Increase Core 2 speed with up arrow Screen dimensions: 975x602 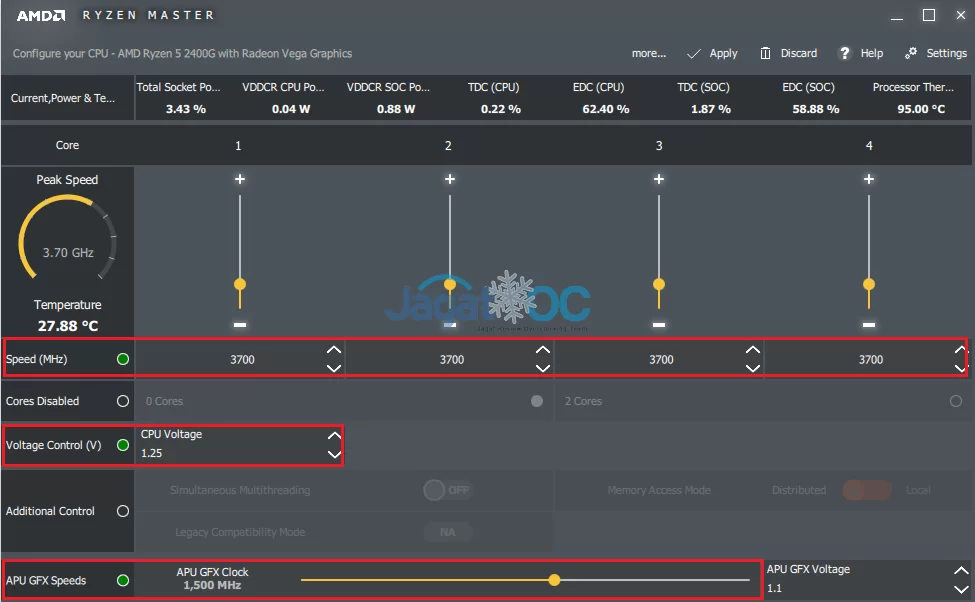click(x=543, y=350)
